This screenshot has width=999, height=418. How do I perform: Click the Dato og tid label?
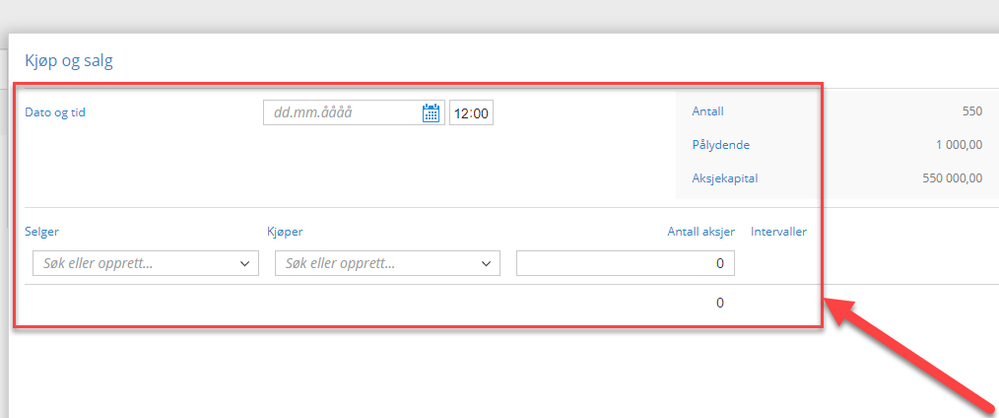(x=55, y=113)
